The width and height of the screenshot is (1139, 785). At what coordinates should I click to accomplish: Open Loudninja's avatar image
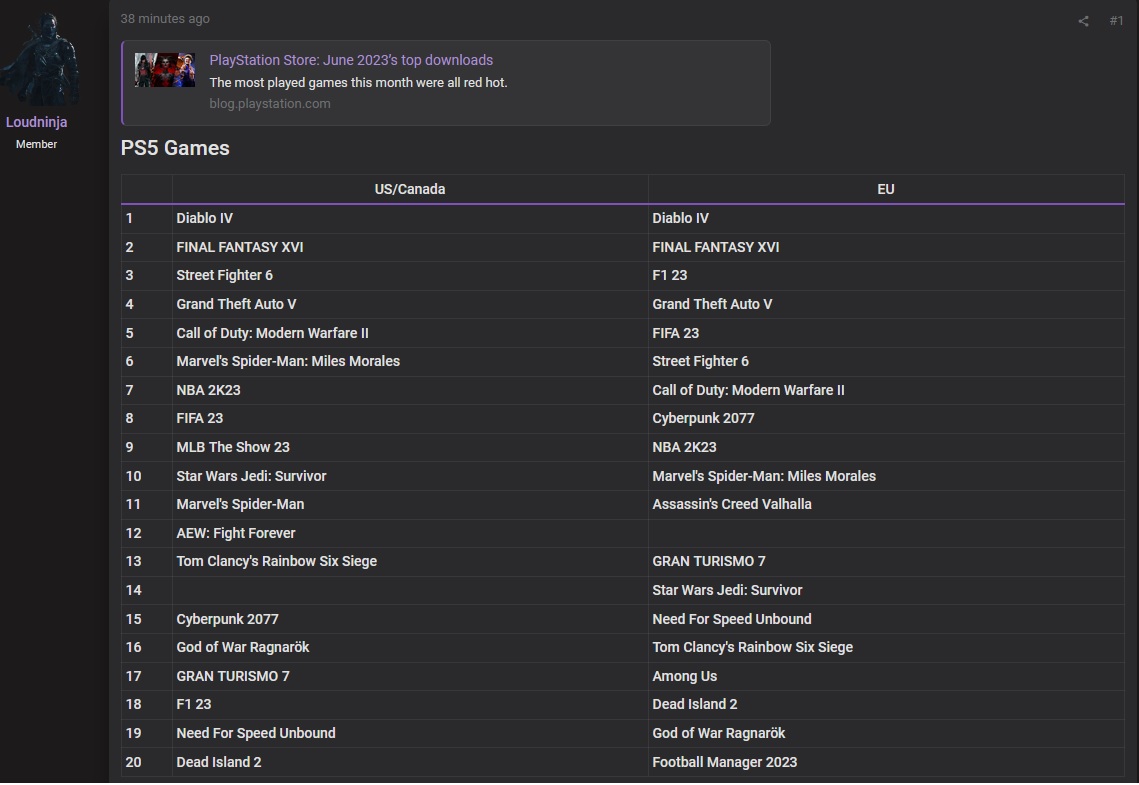click(40, 58)
